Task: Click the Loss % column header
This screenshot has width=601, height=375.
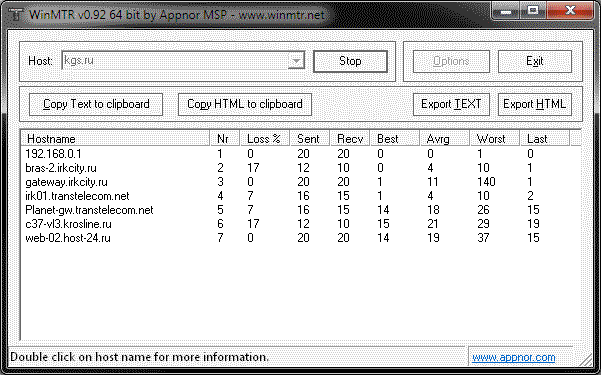Action: pos(265,139)
